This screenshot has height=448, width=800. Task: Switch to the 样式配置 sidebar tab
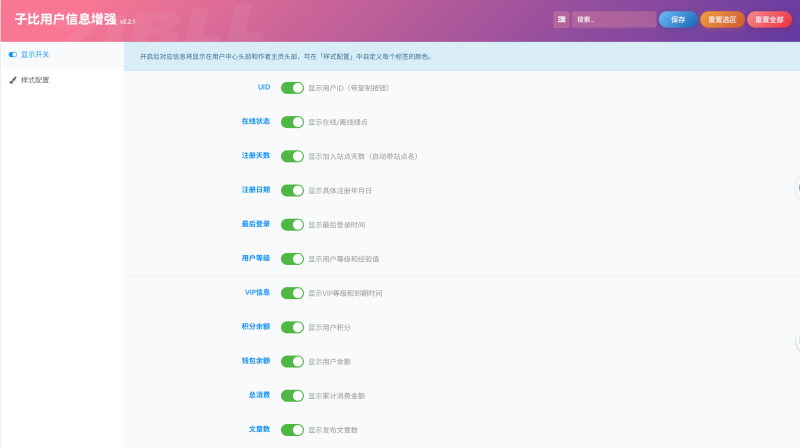point(62,80)
